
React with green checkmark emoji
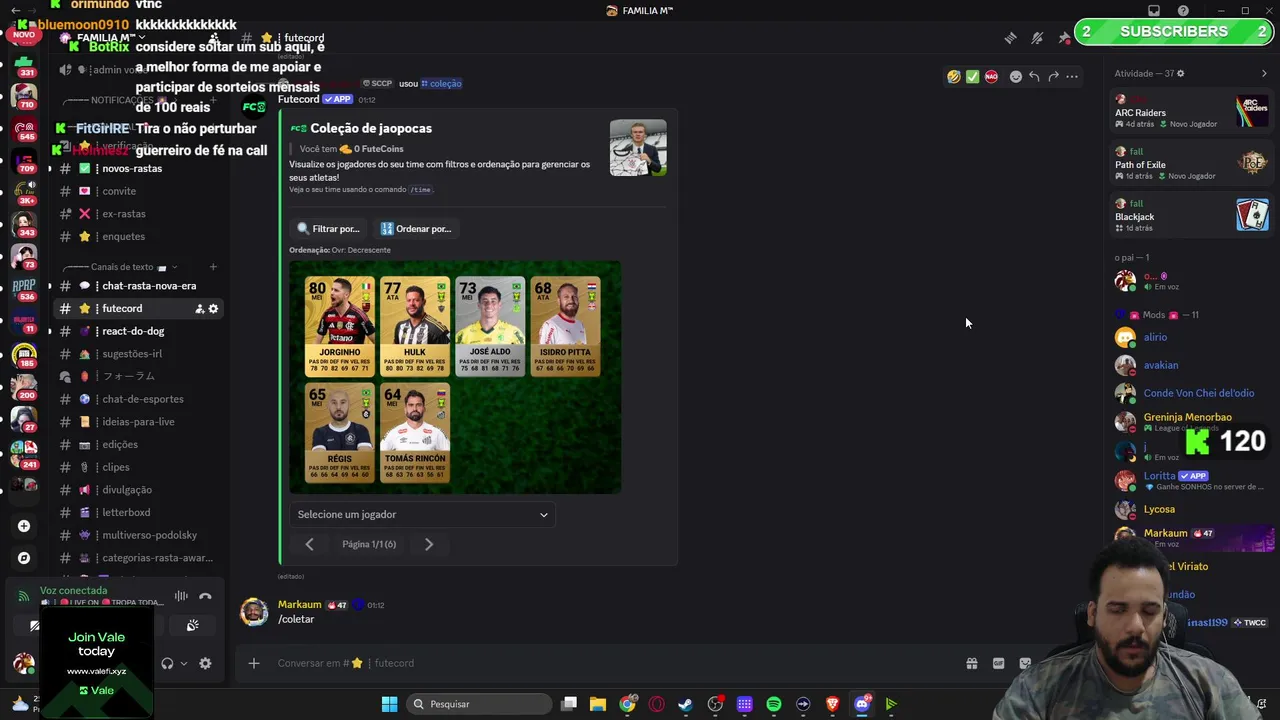pos(972,76)
